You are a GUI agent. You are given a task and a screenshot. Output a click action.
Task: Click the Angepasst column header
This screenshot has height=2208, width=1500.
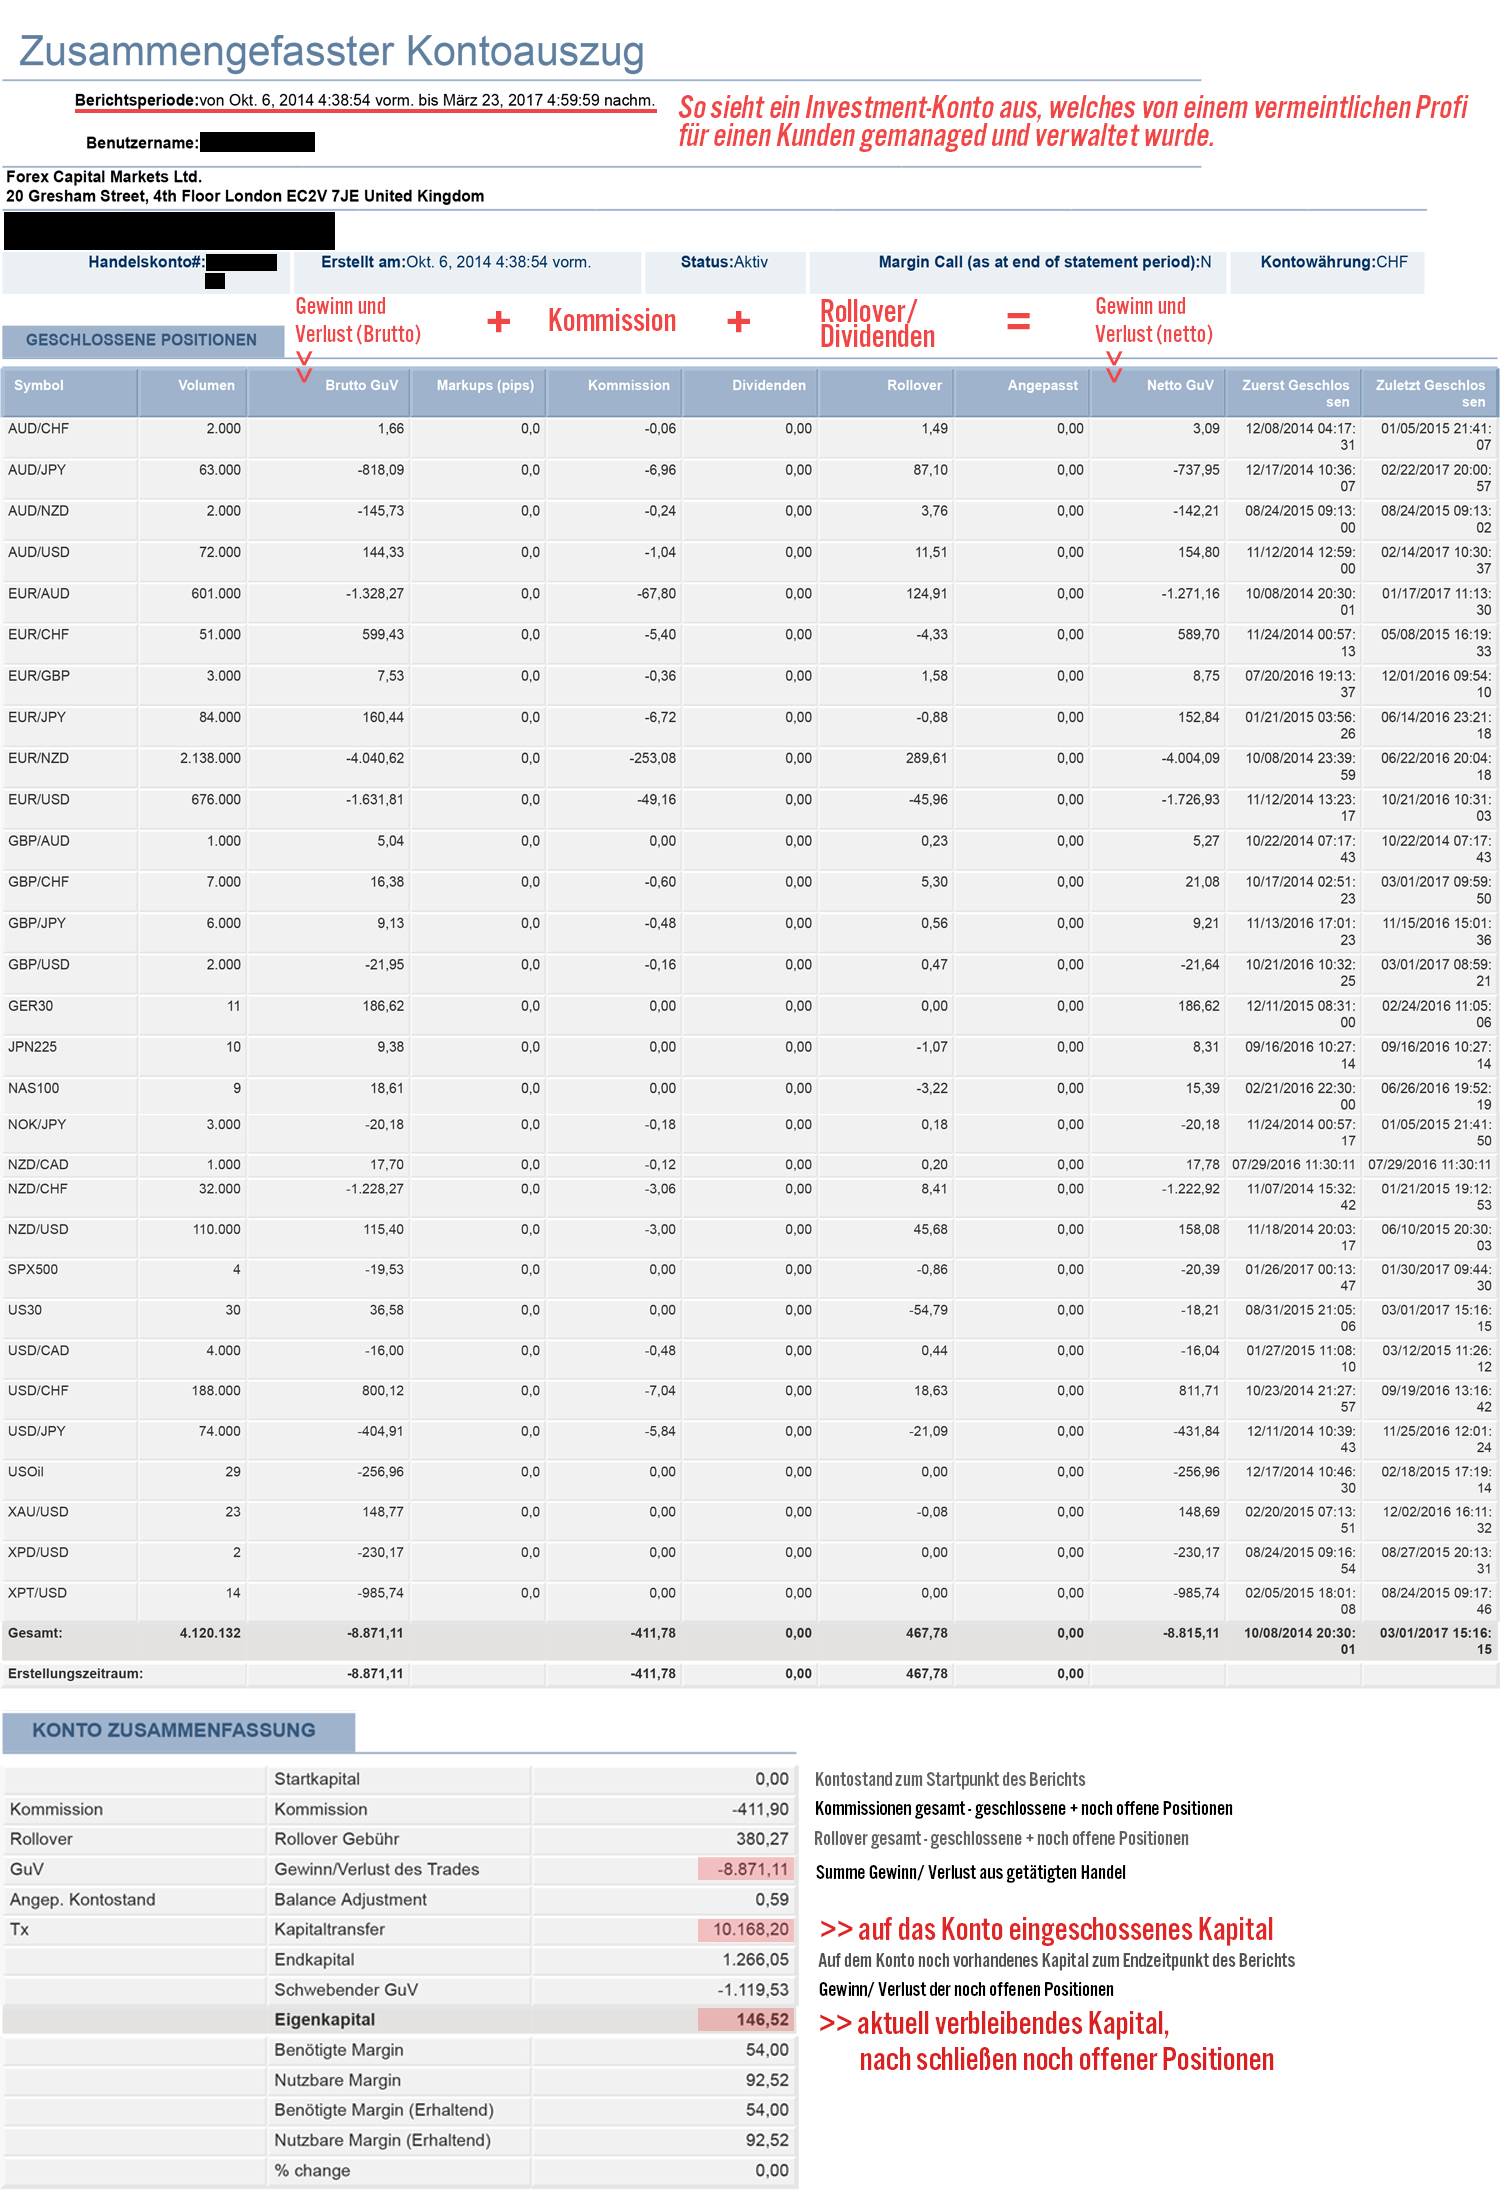coord(1022,392)
